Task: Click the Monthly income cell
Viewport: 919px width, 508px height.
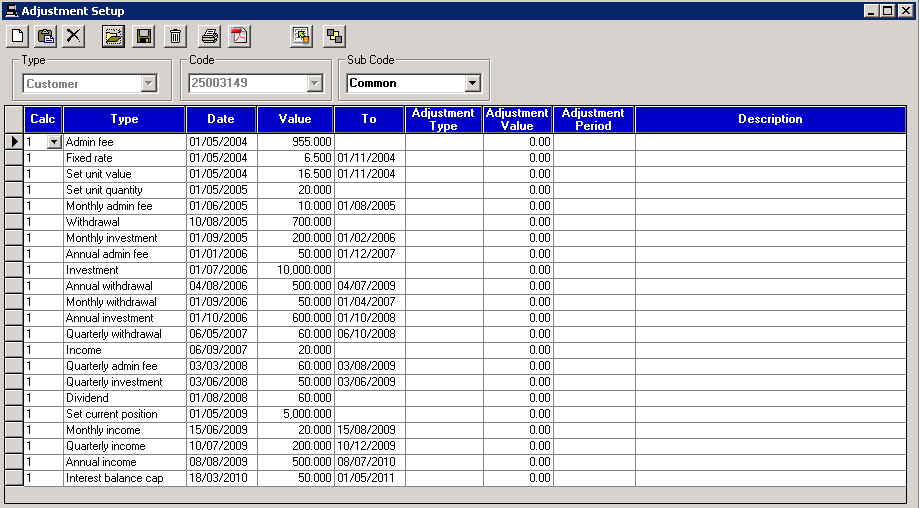Action: tap(124, 430)
